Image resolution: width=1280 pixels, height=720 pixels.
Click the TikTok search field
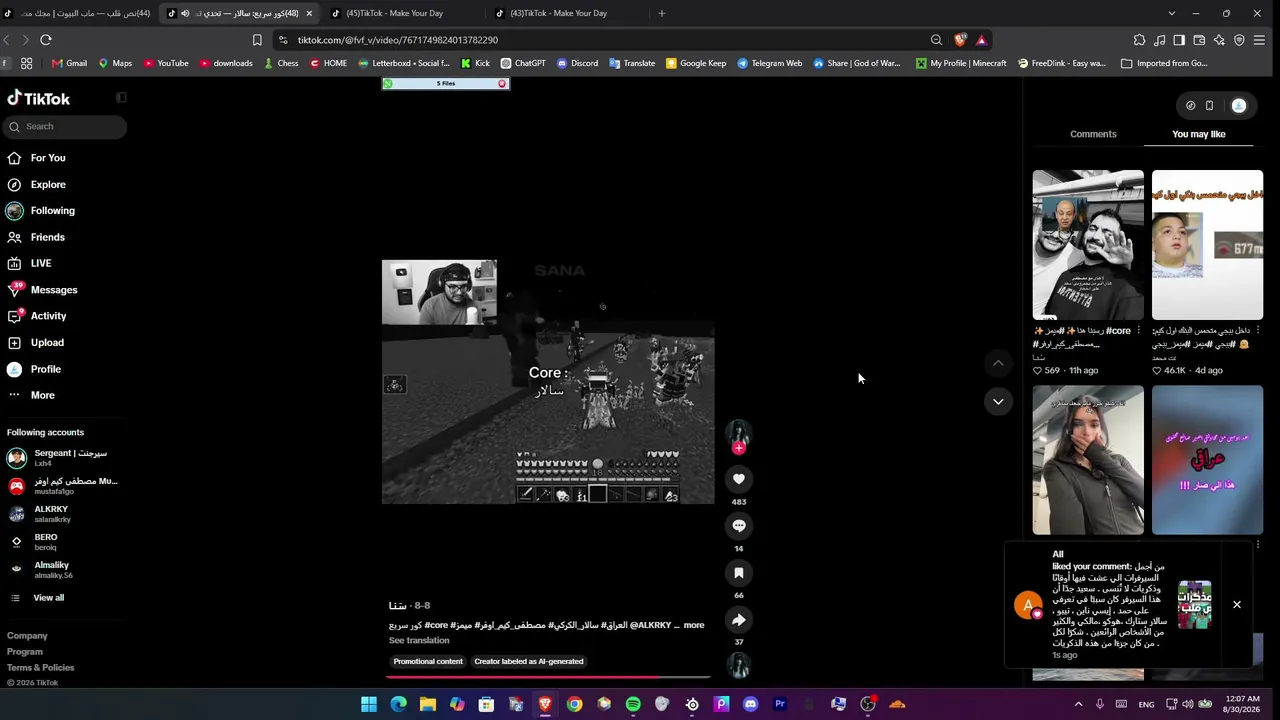pyautogui.click(x=66, y=126)
